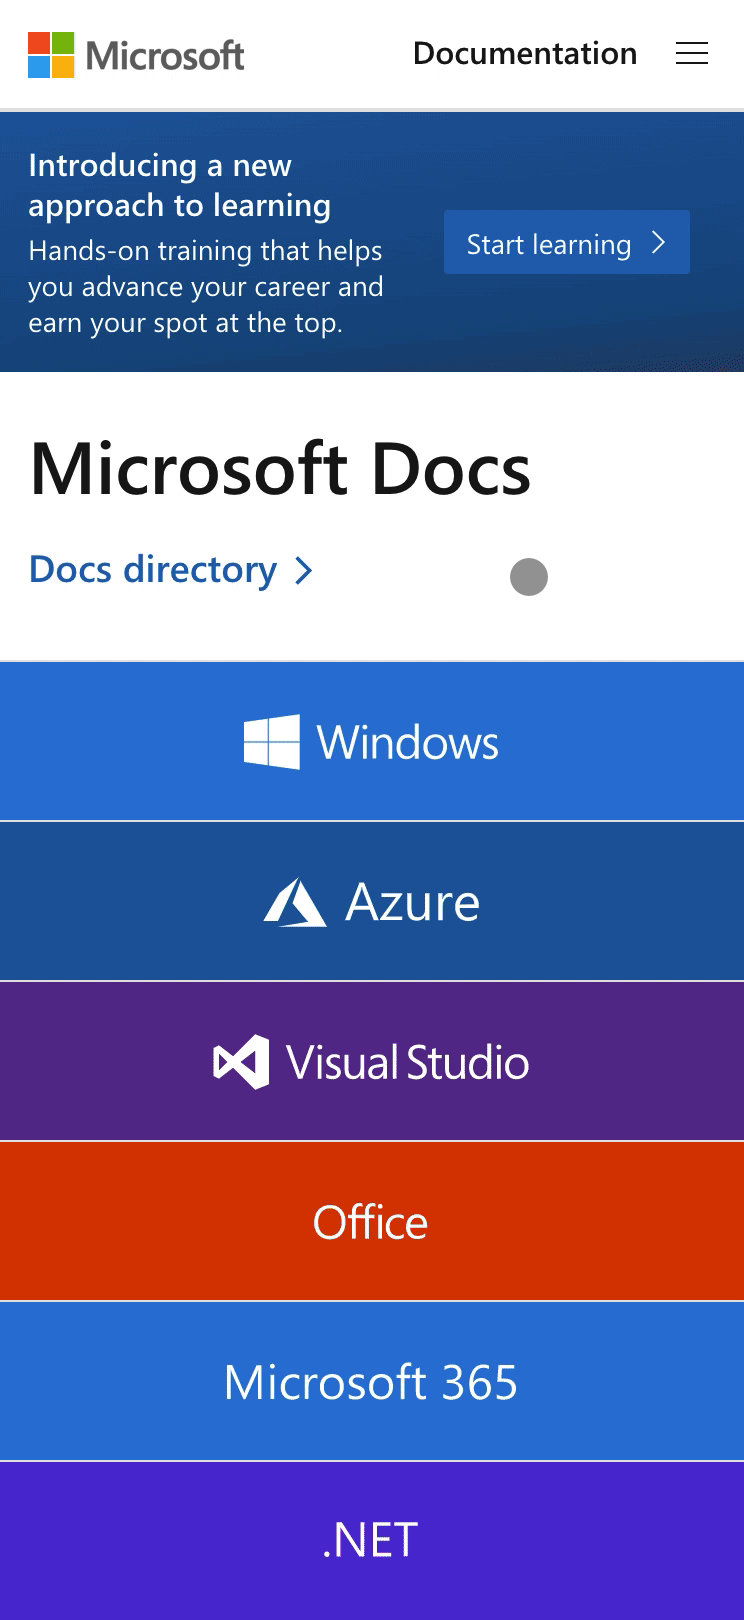Open the Azure documentation tile
The width and height of the screenshot is (744, 1620).
(372, 901)
